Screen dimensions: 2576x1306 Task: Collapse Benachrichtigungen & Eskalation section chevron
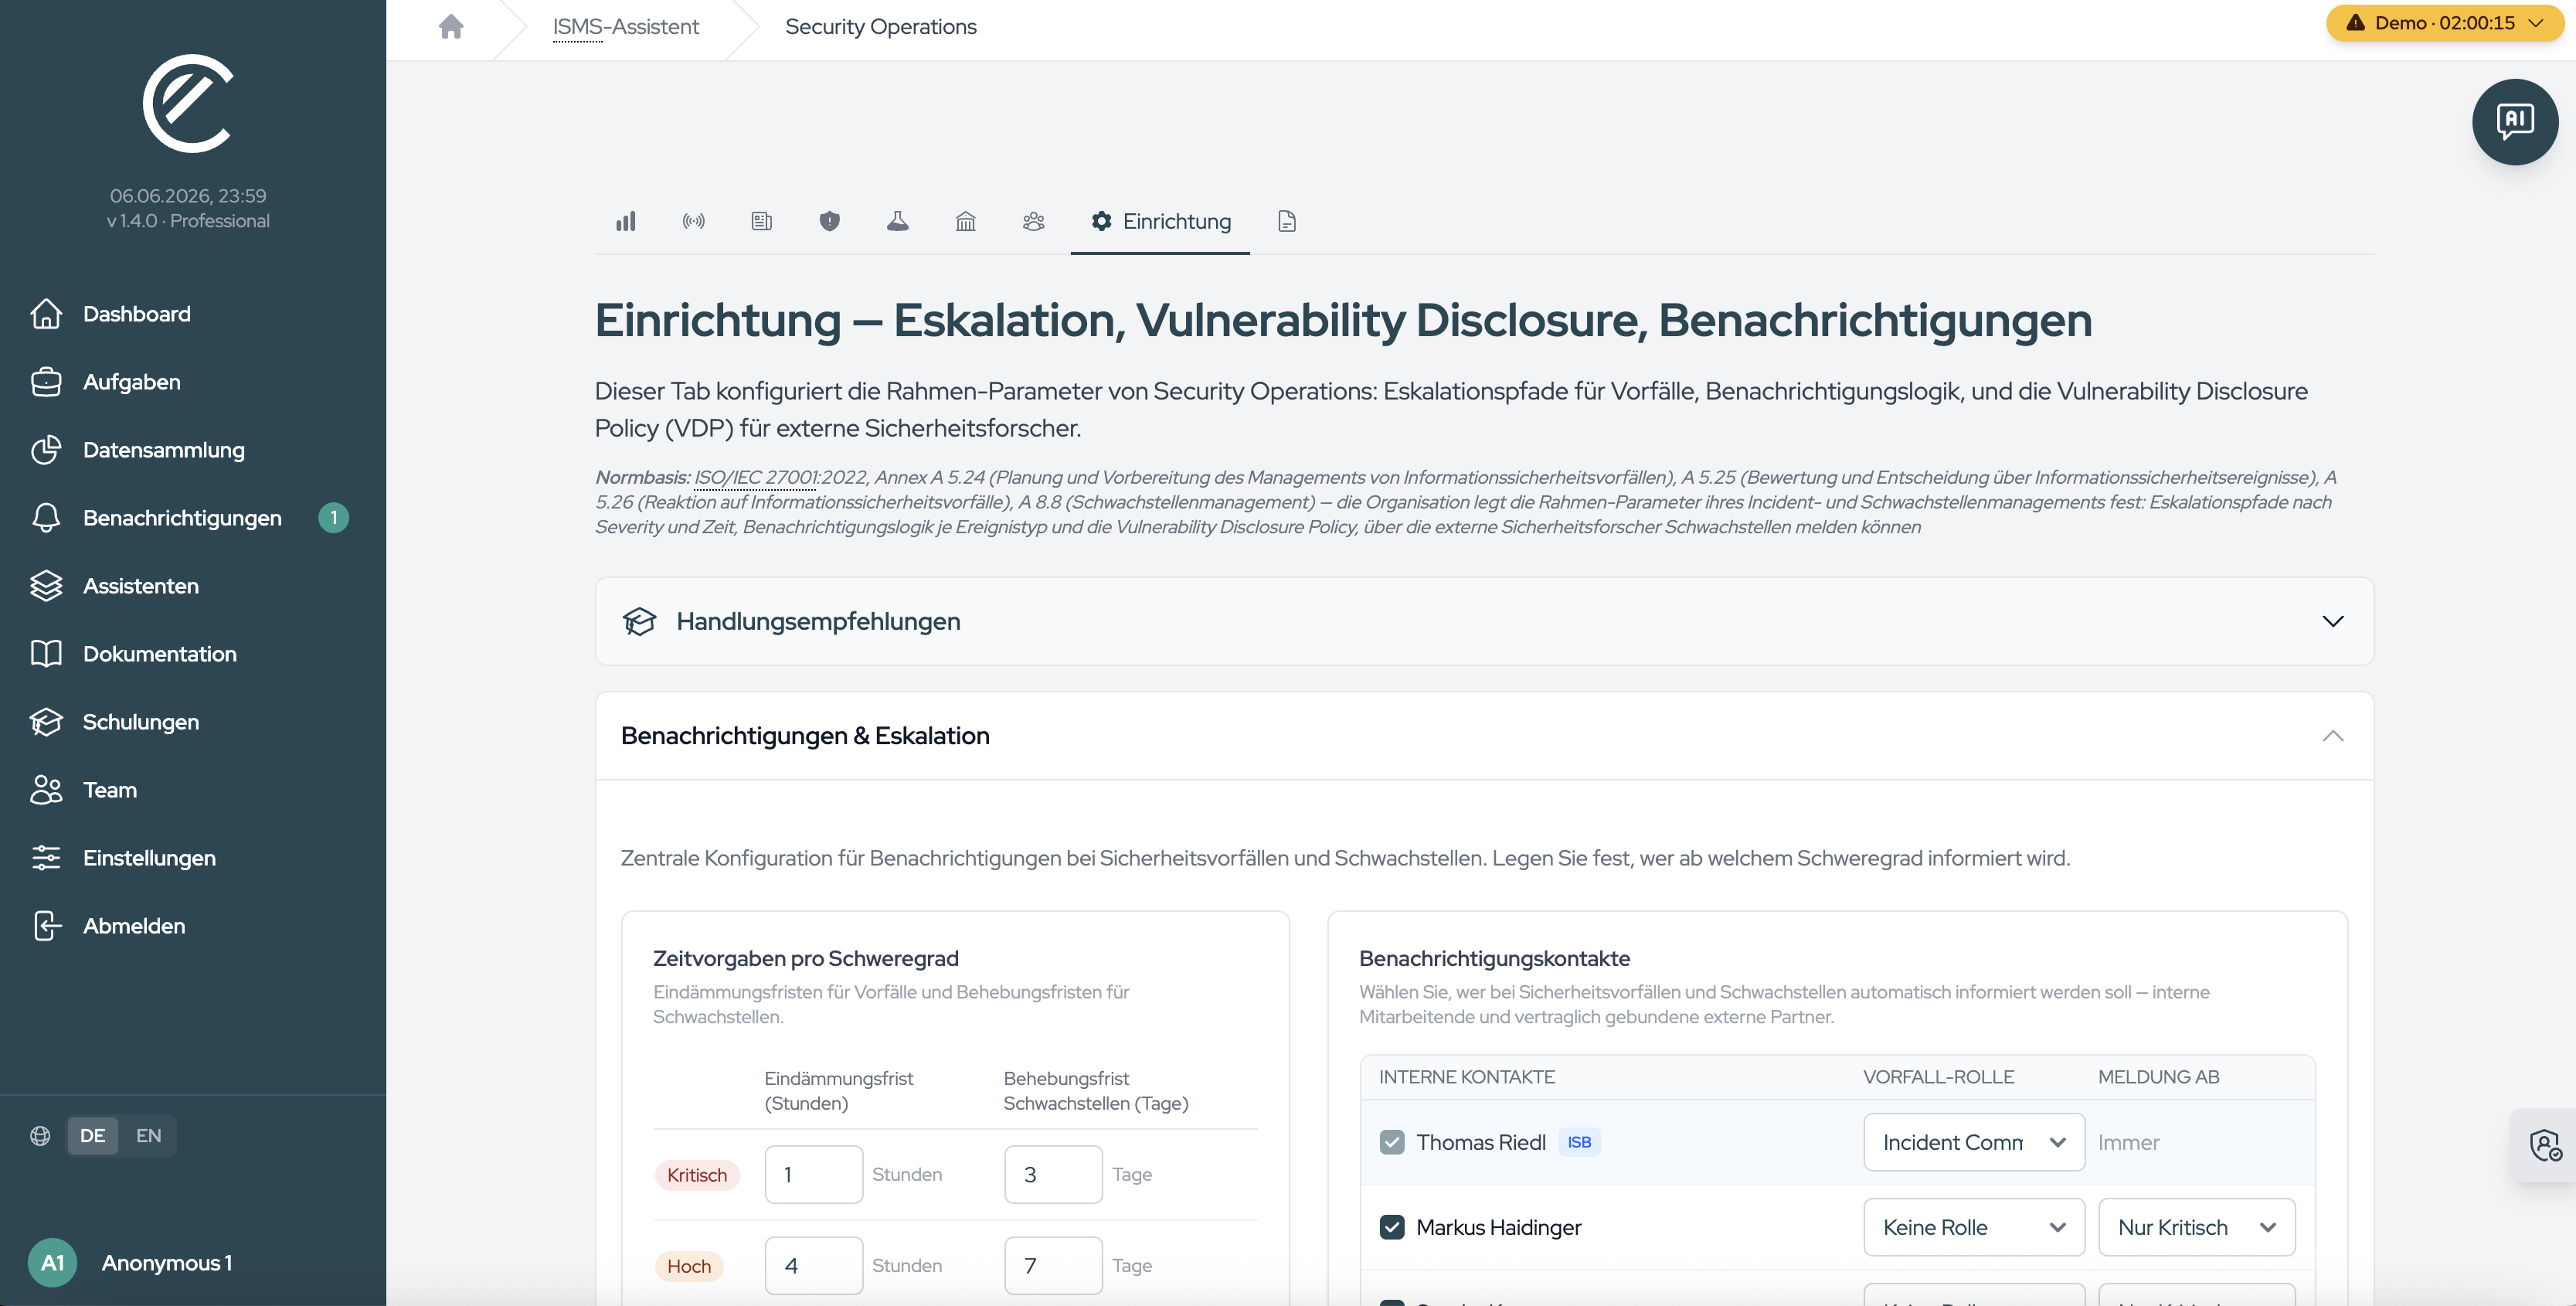point(2332,736)
